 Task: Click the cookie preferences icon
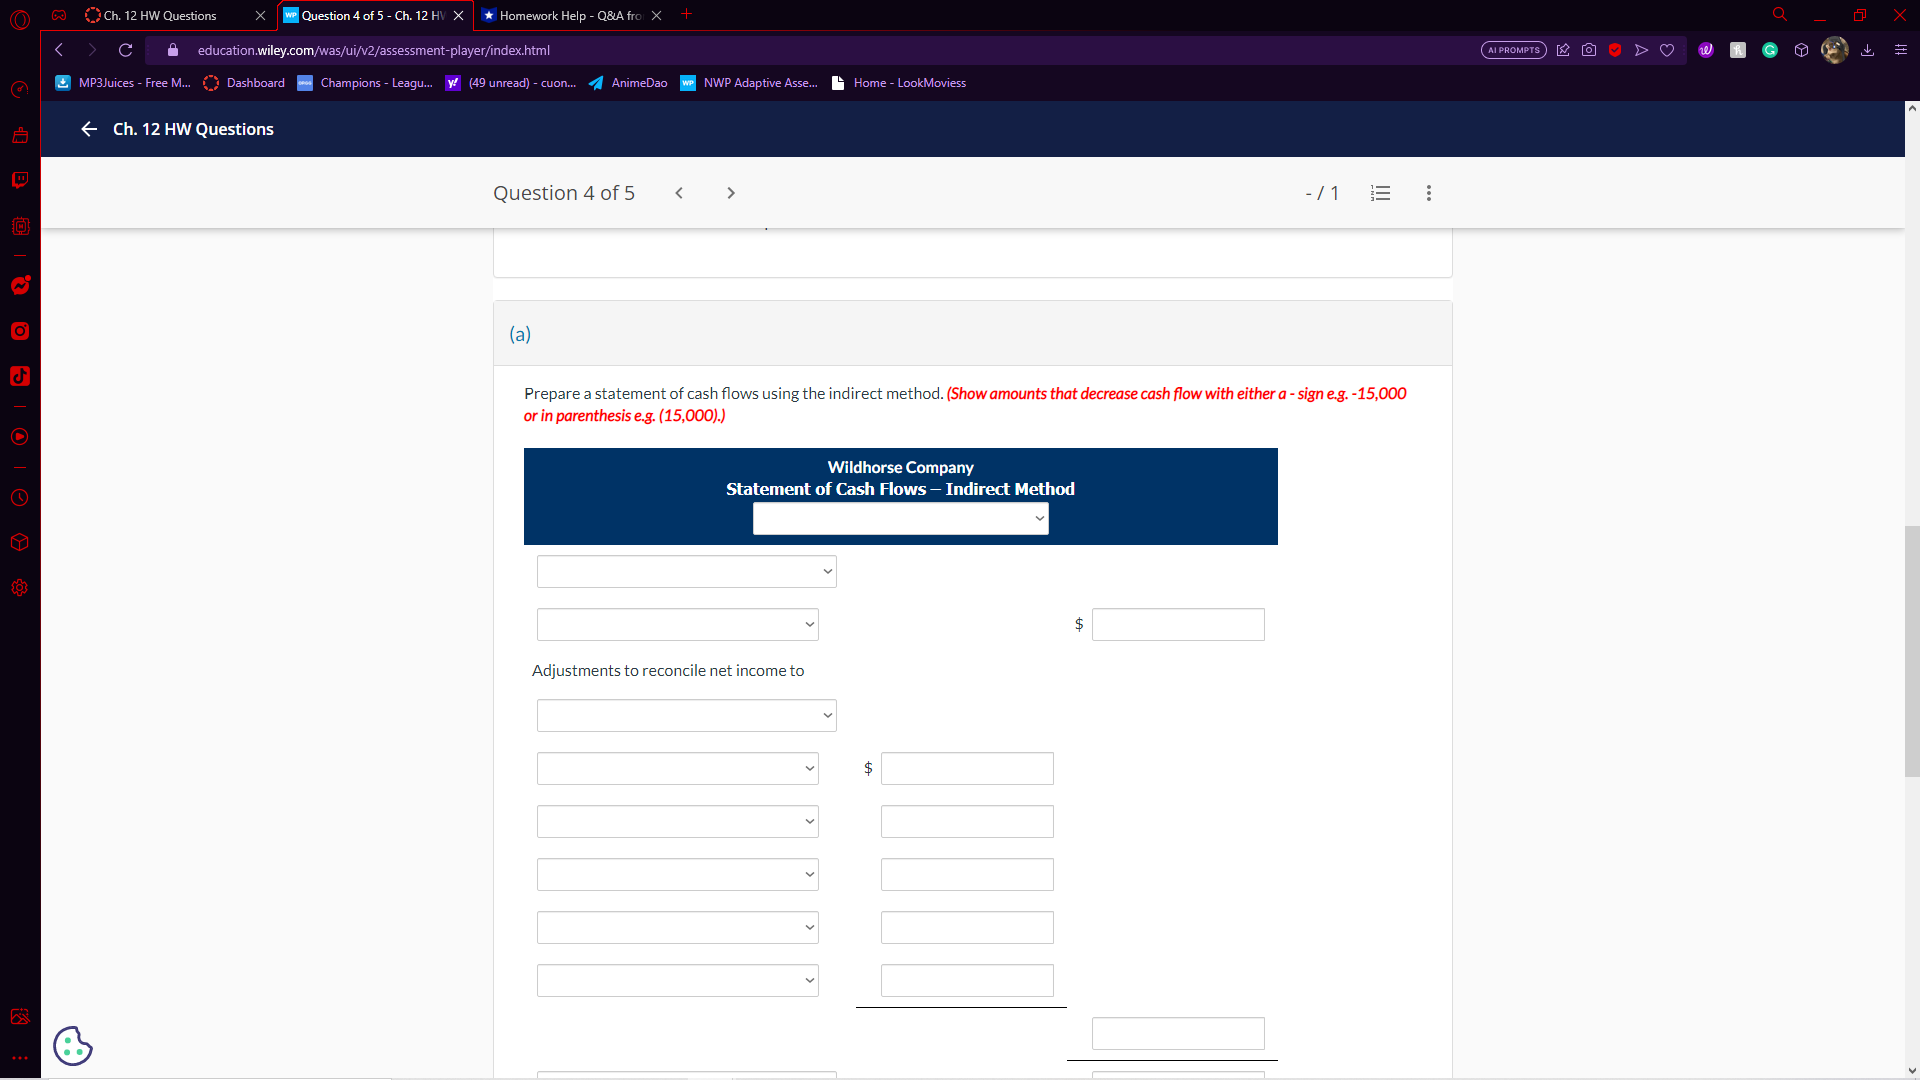[73, 1046]
